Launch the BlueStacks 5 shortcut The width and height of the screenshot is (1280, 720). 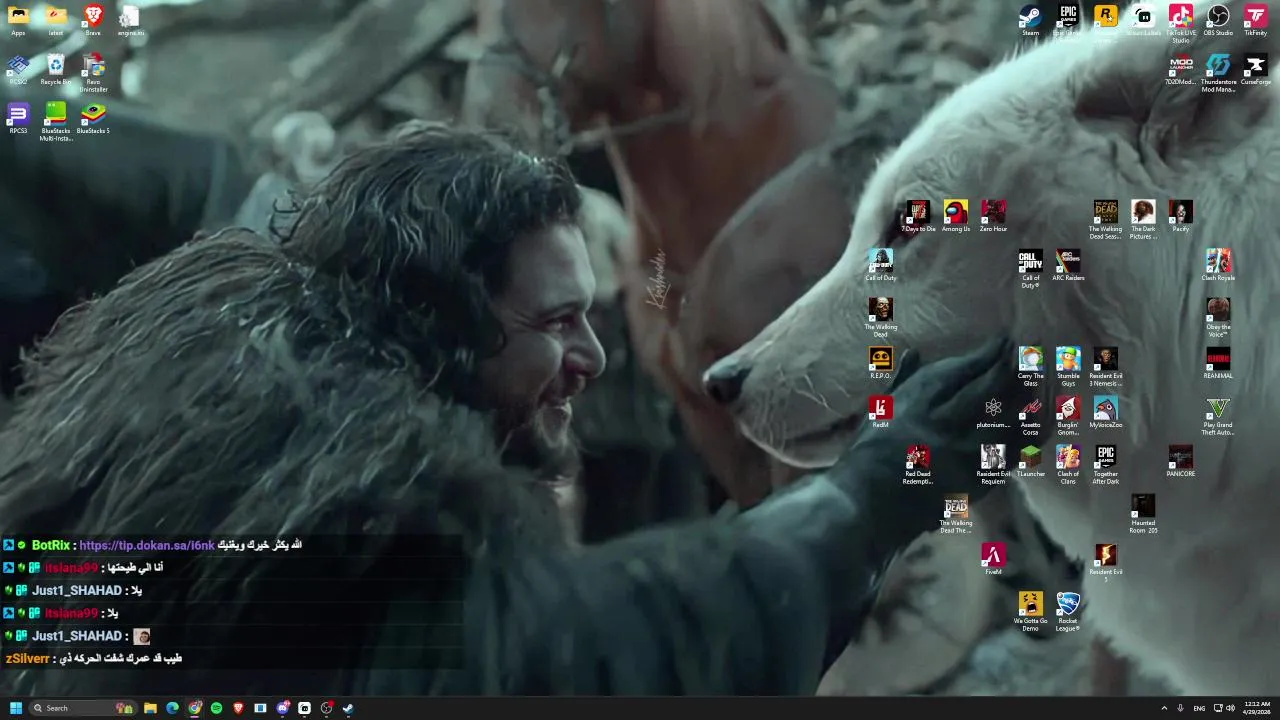pyautogui.click(x=93, y=118)
